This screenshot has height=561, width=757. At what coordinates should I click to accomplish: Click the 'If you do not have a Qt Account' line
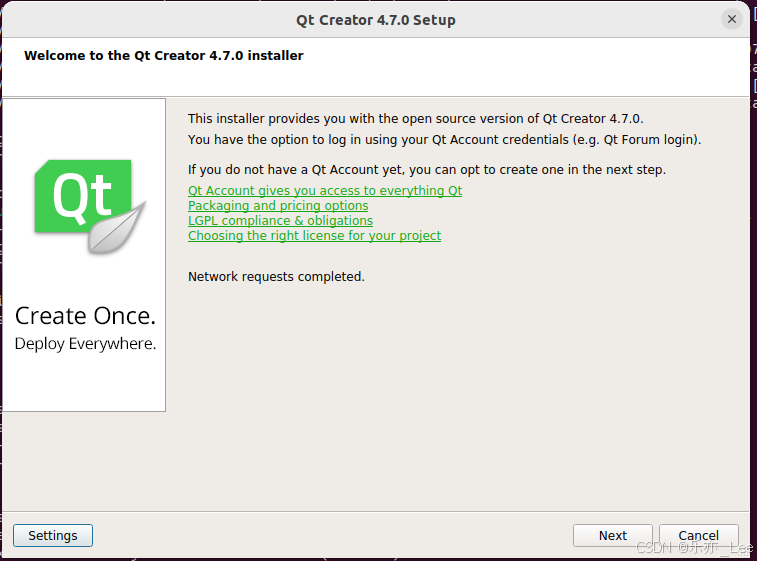(427, 170)
